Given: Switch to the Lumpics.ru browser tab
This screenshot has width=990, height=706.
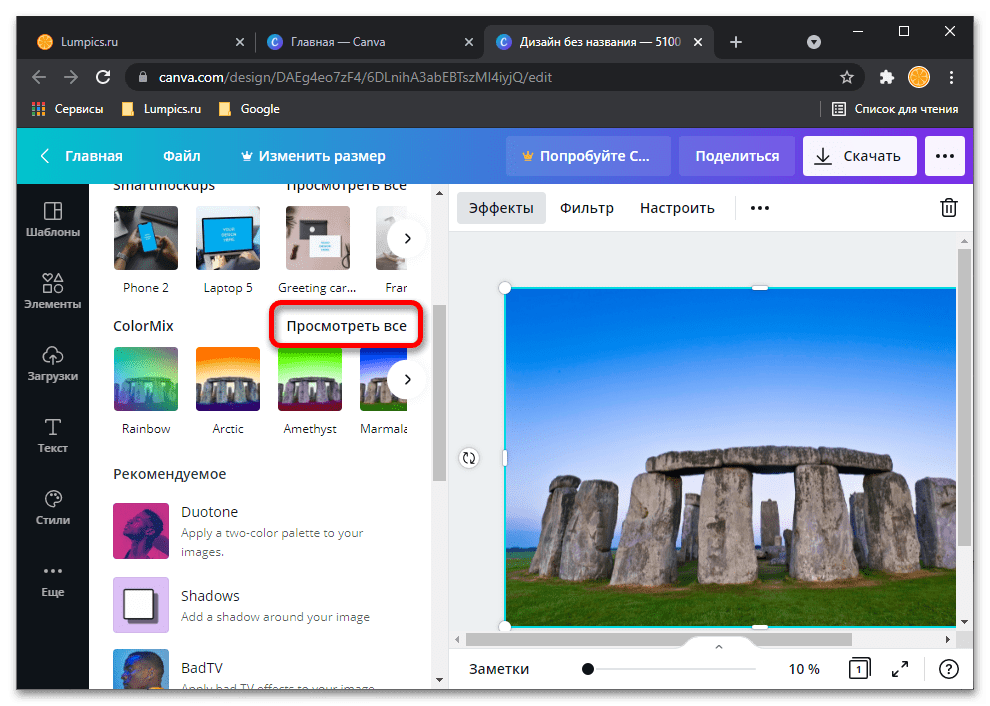Looking at the screenshot, I should 139,42.
